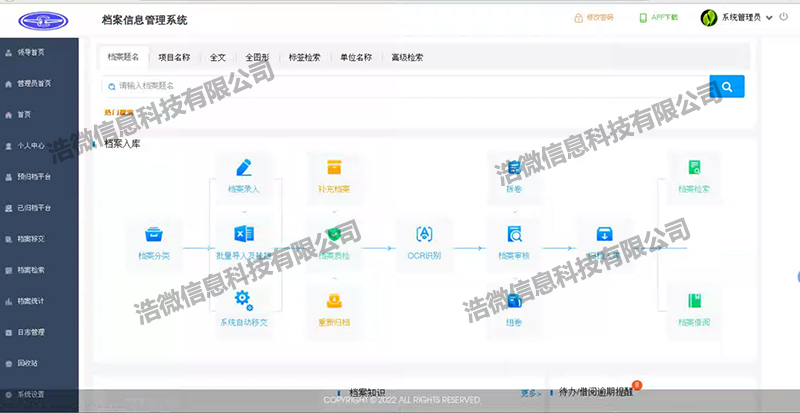Select the 高级检索 search tab
Viewport: 800px width, 413px height.
click(x=407, y=58)
